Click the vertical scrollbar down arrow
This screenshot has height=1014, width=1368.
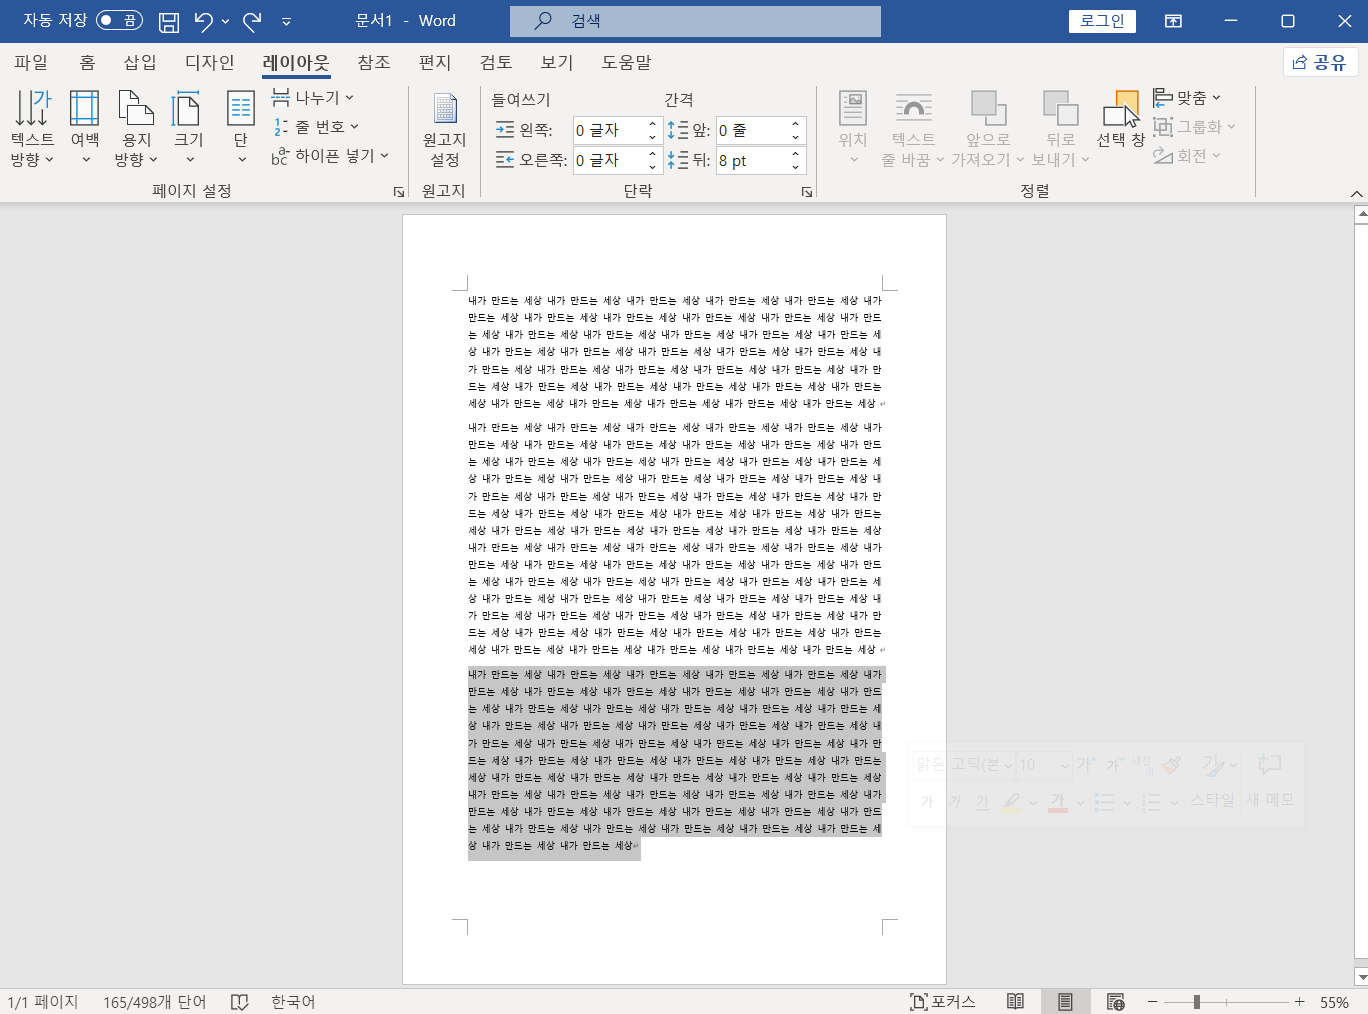1361,977
